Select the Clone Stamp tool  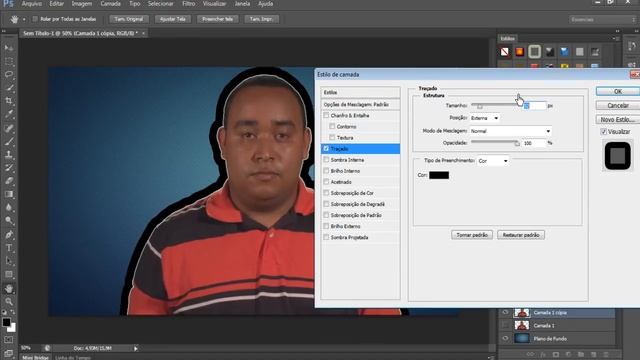coord(9,155)
